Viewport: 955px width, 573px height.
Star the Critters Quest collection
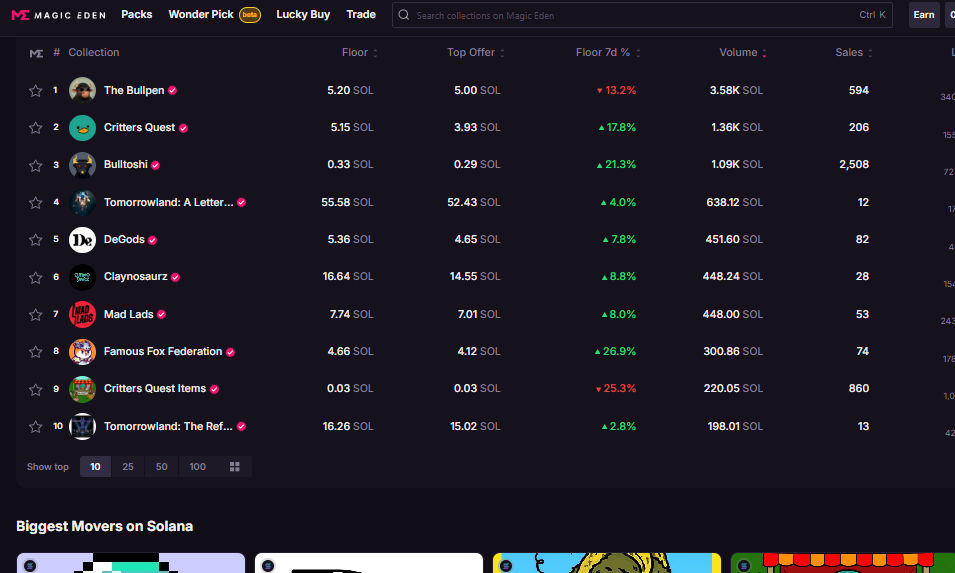(35, 128)
